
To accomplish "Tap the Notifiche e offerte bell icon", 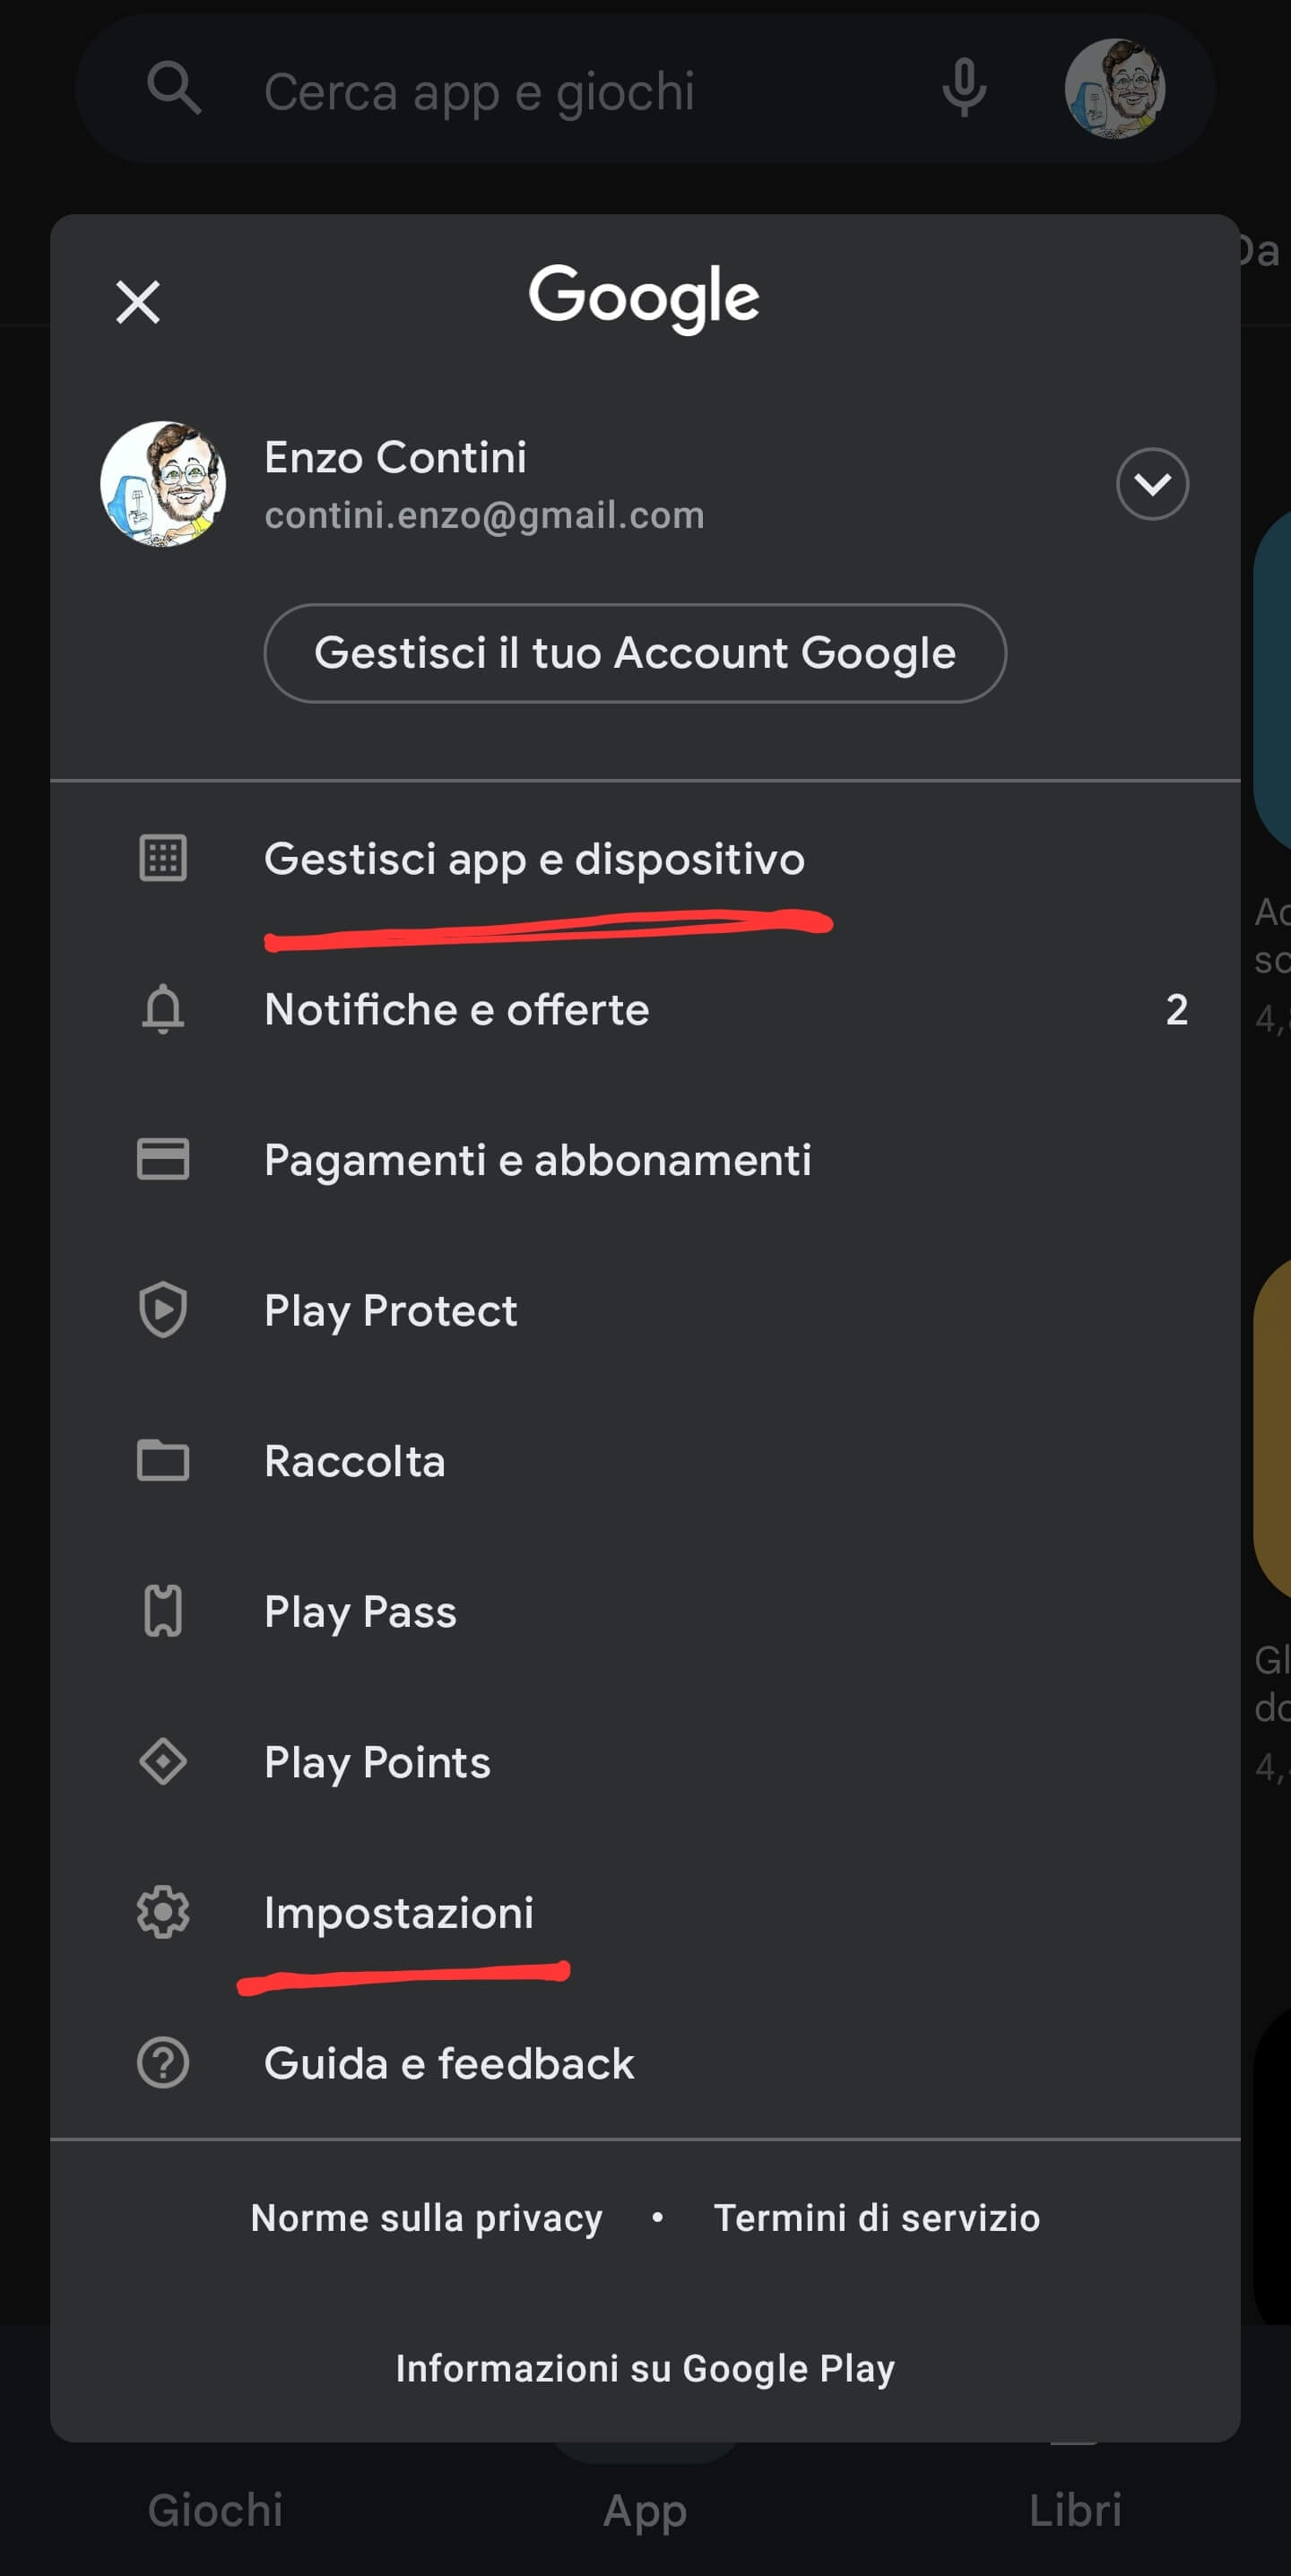I will 163,1009.
